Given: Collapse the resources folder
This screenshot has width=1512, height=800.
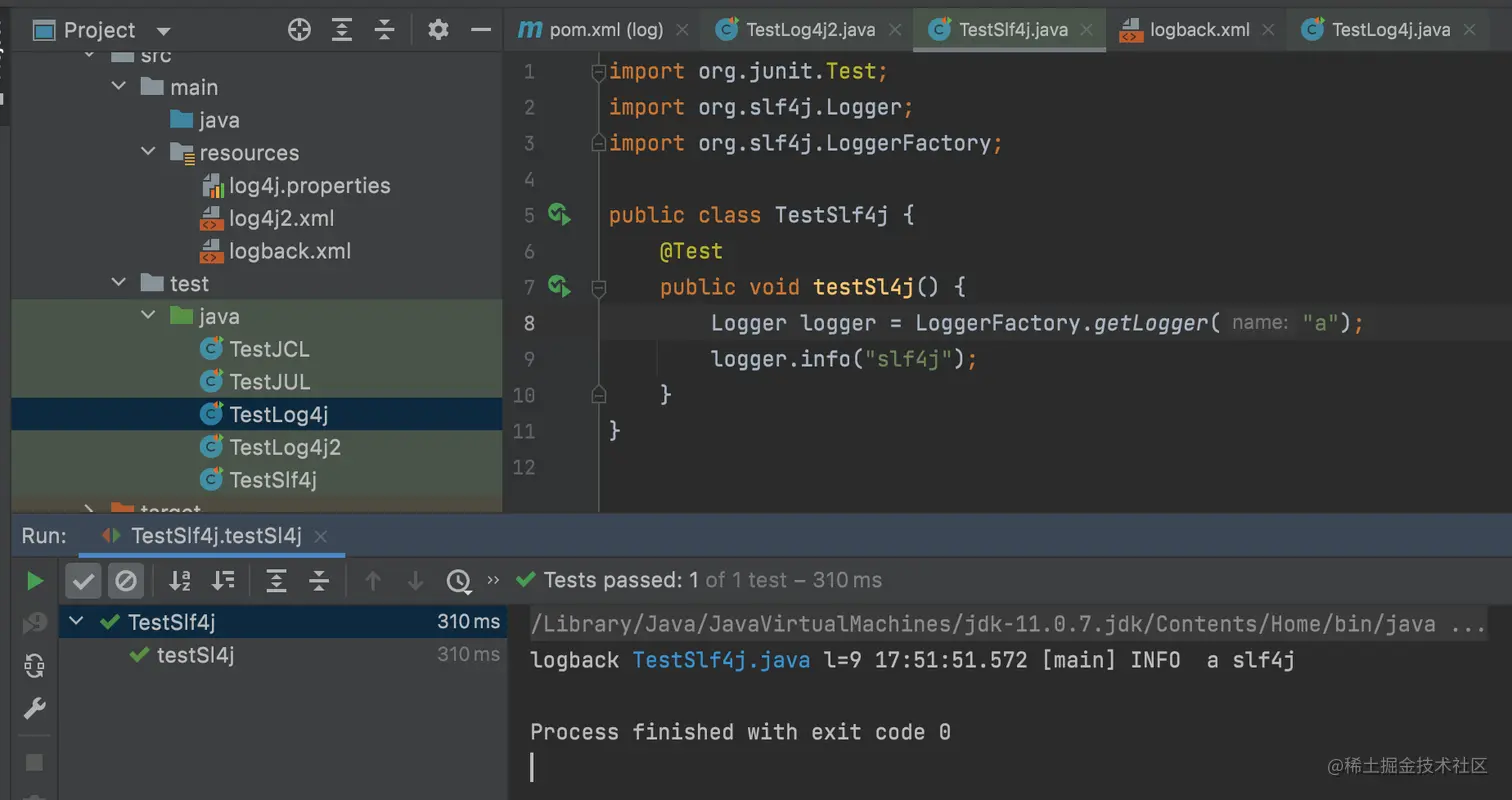Looking at the screenshot, I should click(x=148, y=152).
